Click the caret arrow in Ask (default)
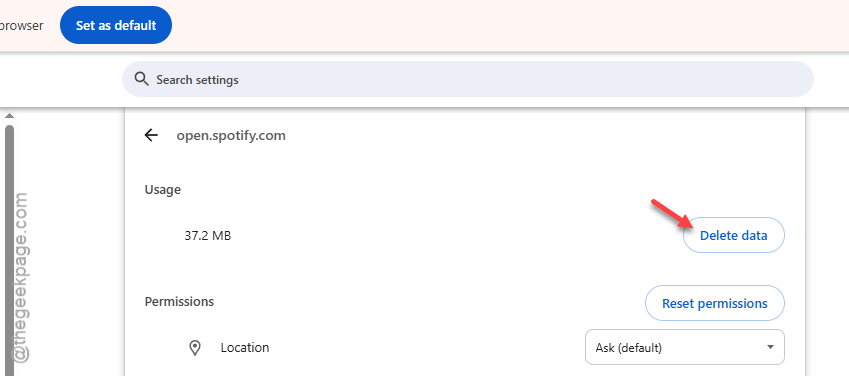The height and width of the screenshot is (376, 849). (770, 347)
